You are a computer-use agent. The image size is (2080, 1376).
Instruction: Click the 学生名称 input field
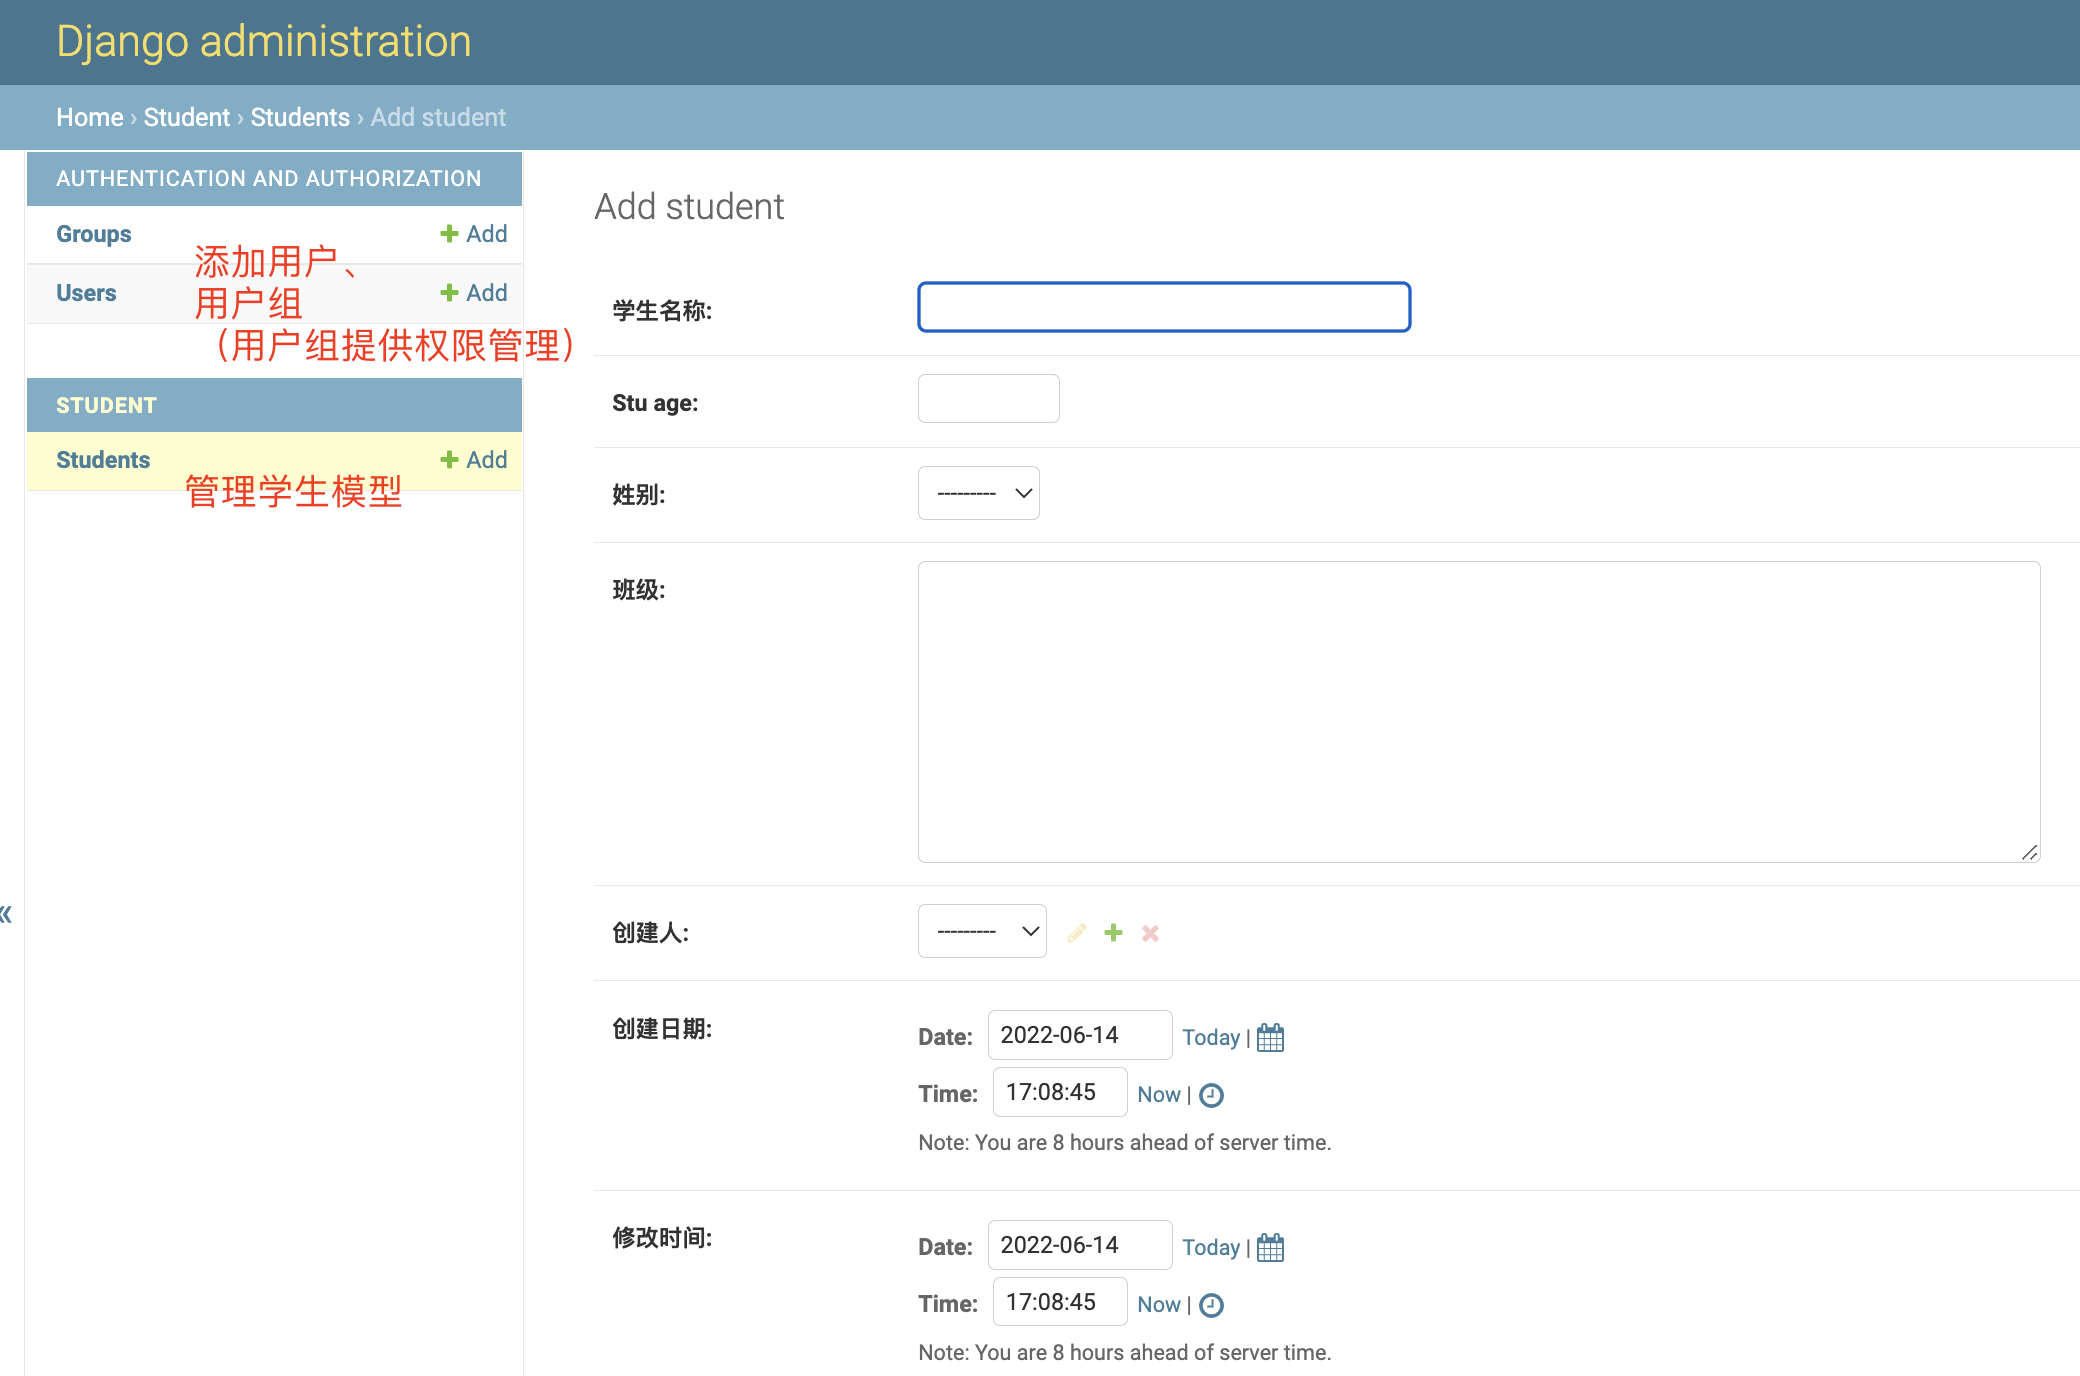tap(1163, 307)
